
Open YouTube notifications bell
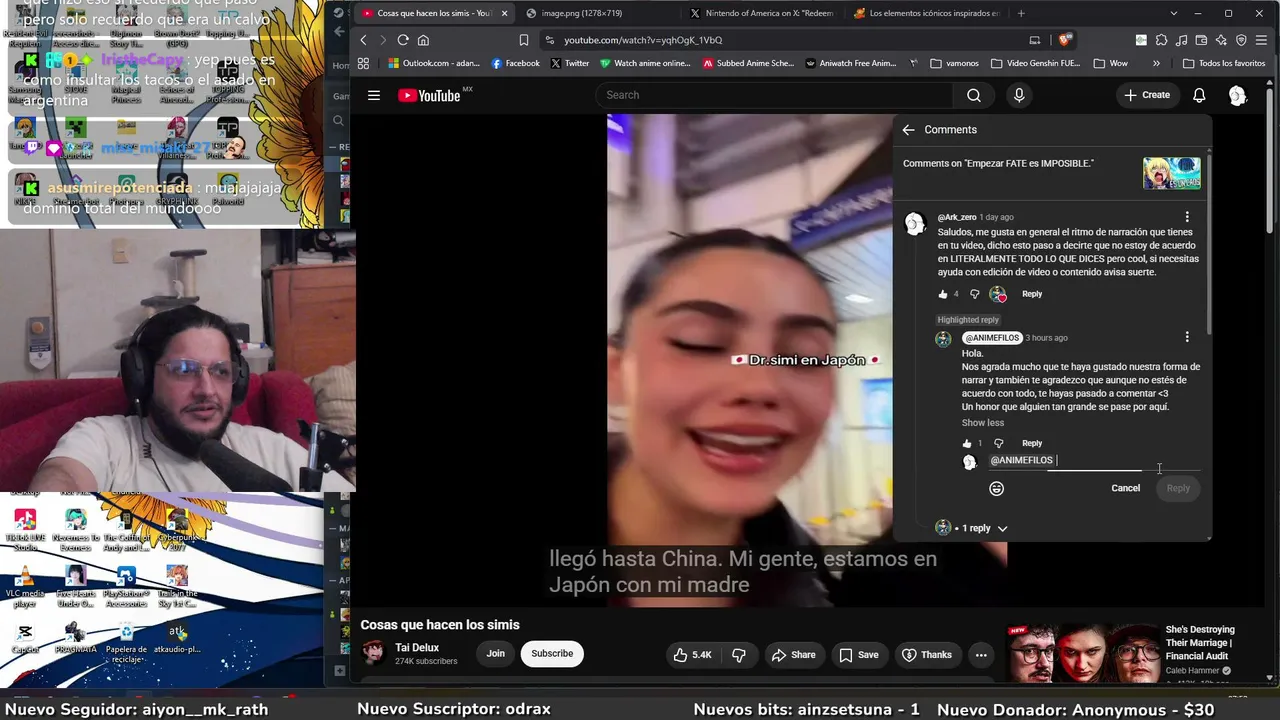[1199, 95]
